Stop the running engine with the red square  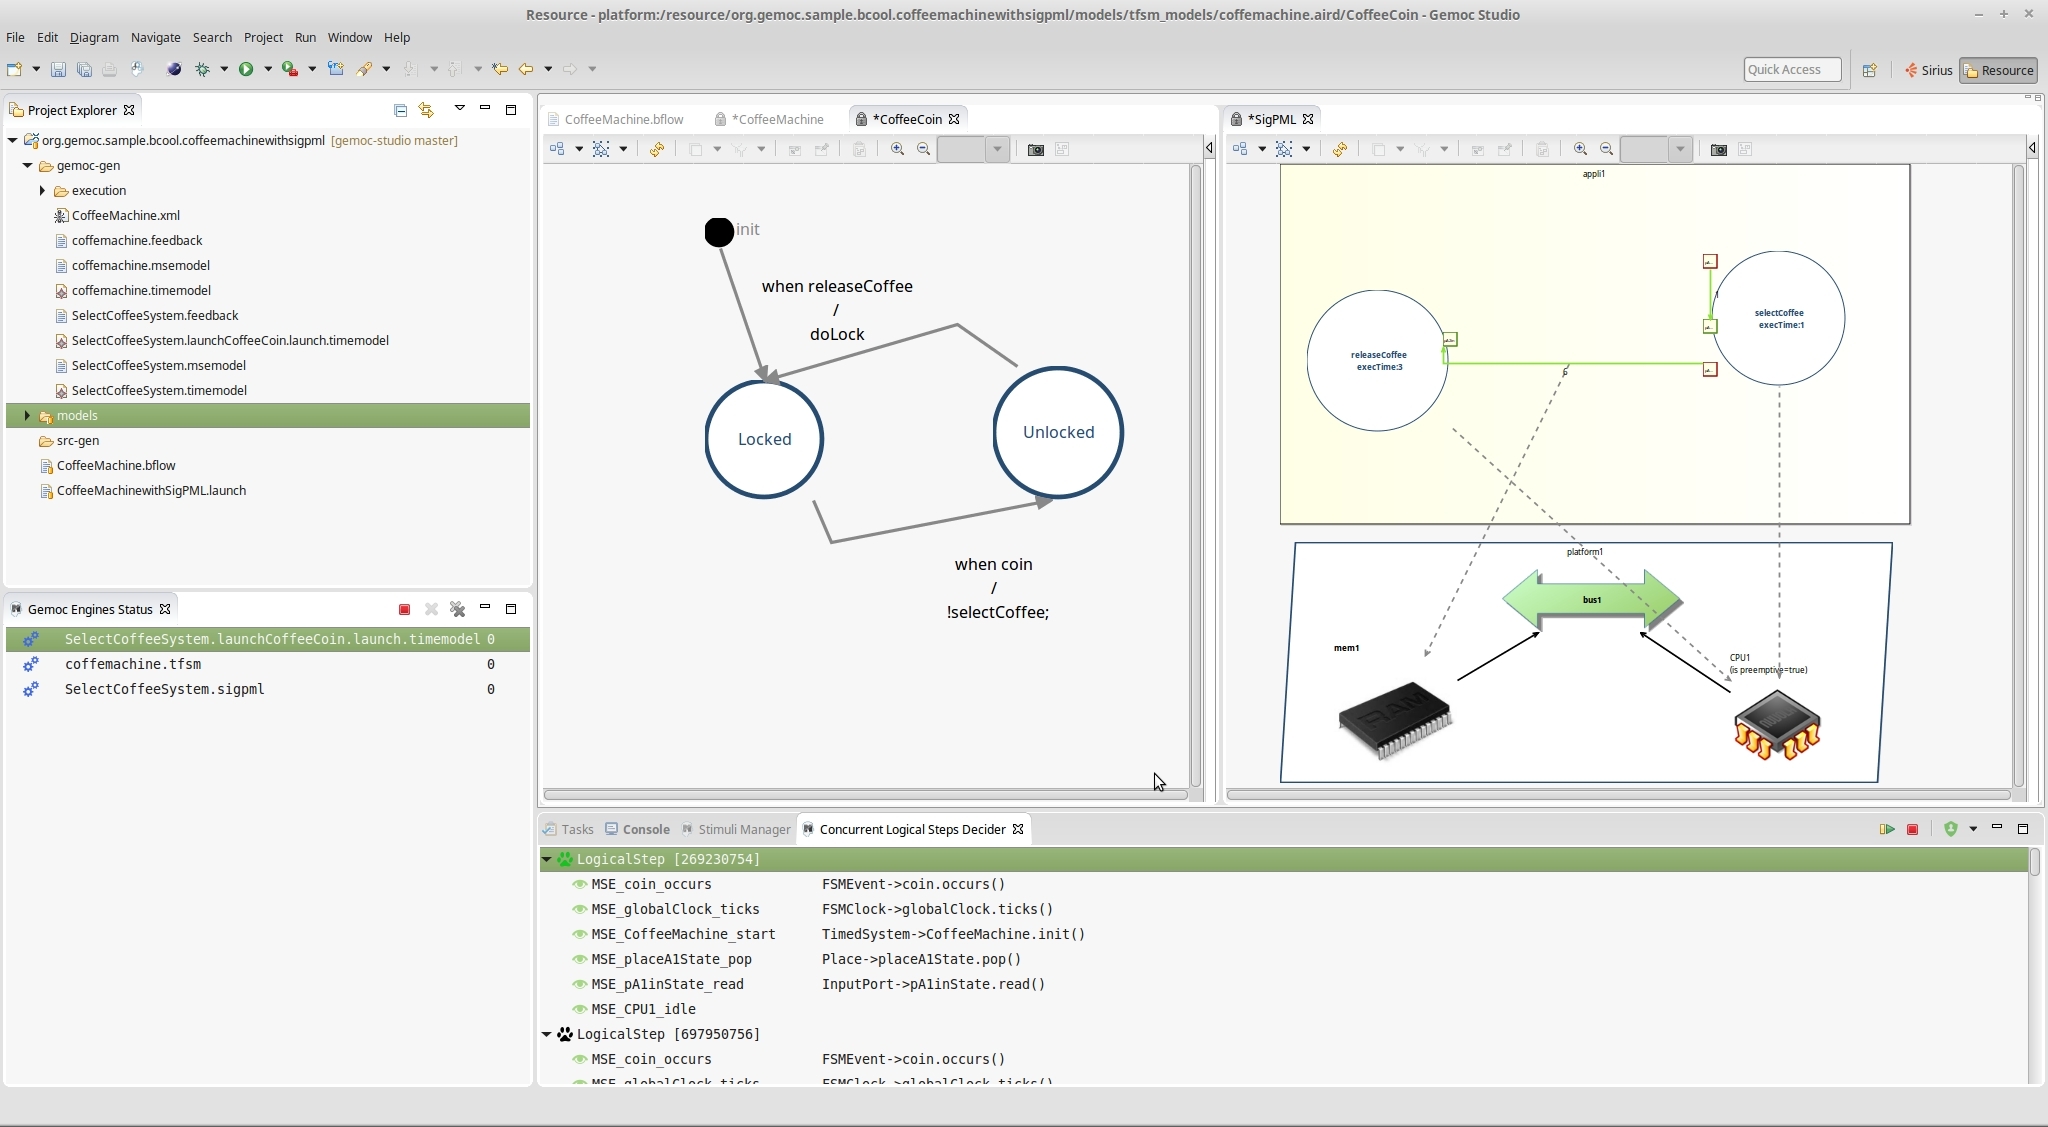pyautogui.click(x=404, y=609)
